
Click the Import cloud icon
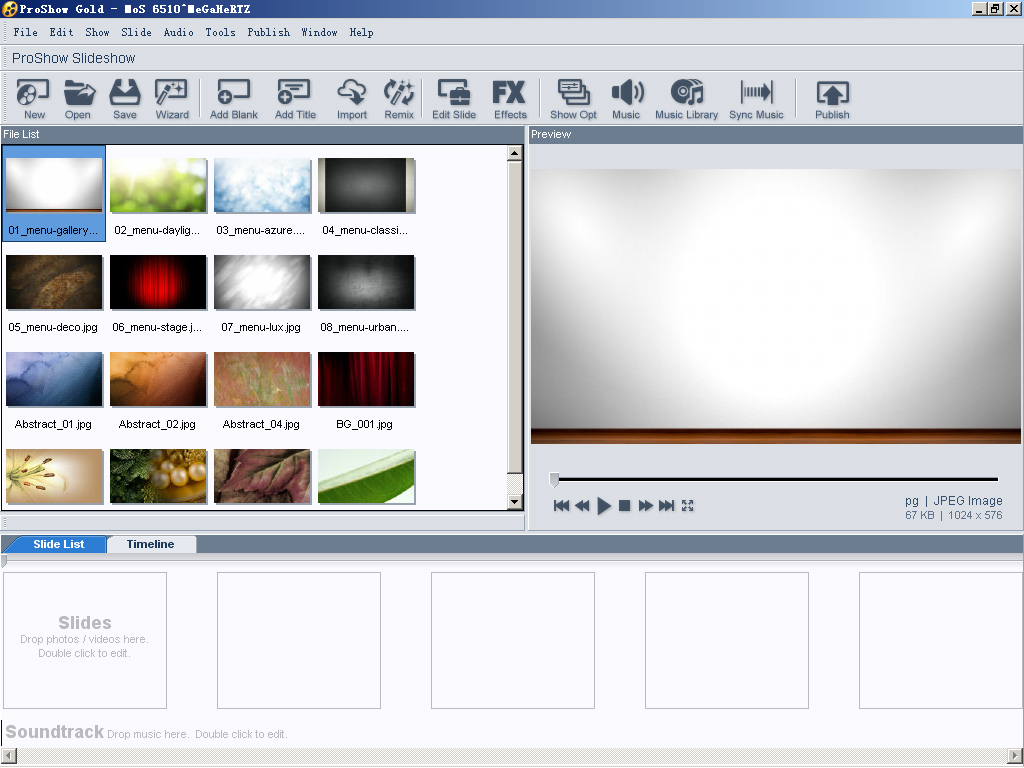coord(352,99)
